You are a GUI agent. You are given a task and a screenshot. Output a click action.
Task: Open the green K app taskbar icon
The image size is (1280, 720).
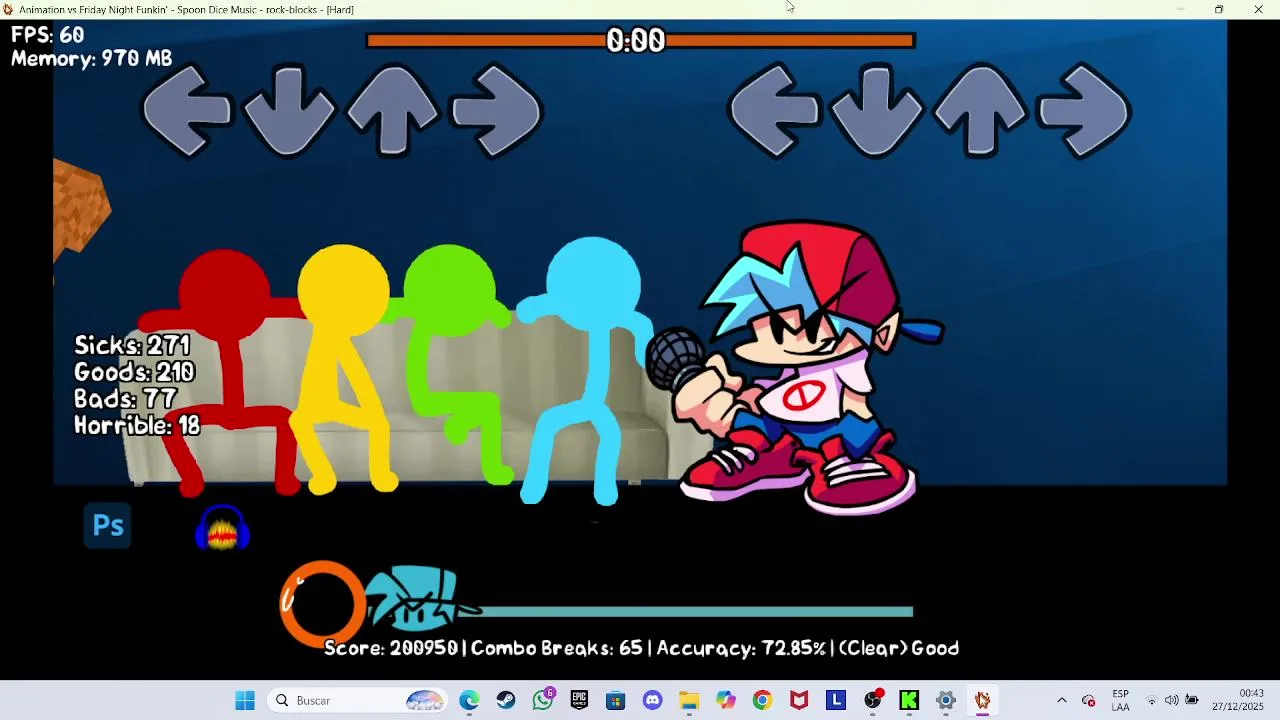click(909, 701)
